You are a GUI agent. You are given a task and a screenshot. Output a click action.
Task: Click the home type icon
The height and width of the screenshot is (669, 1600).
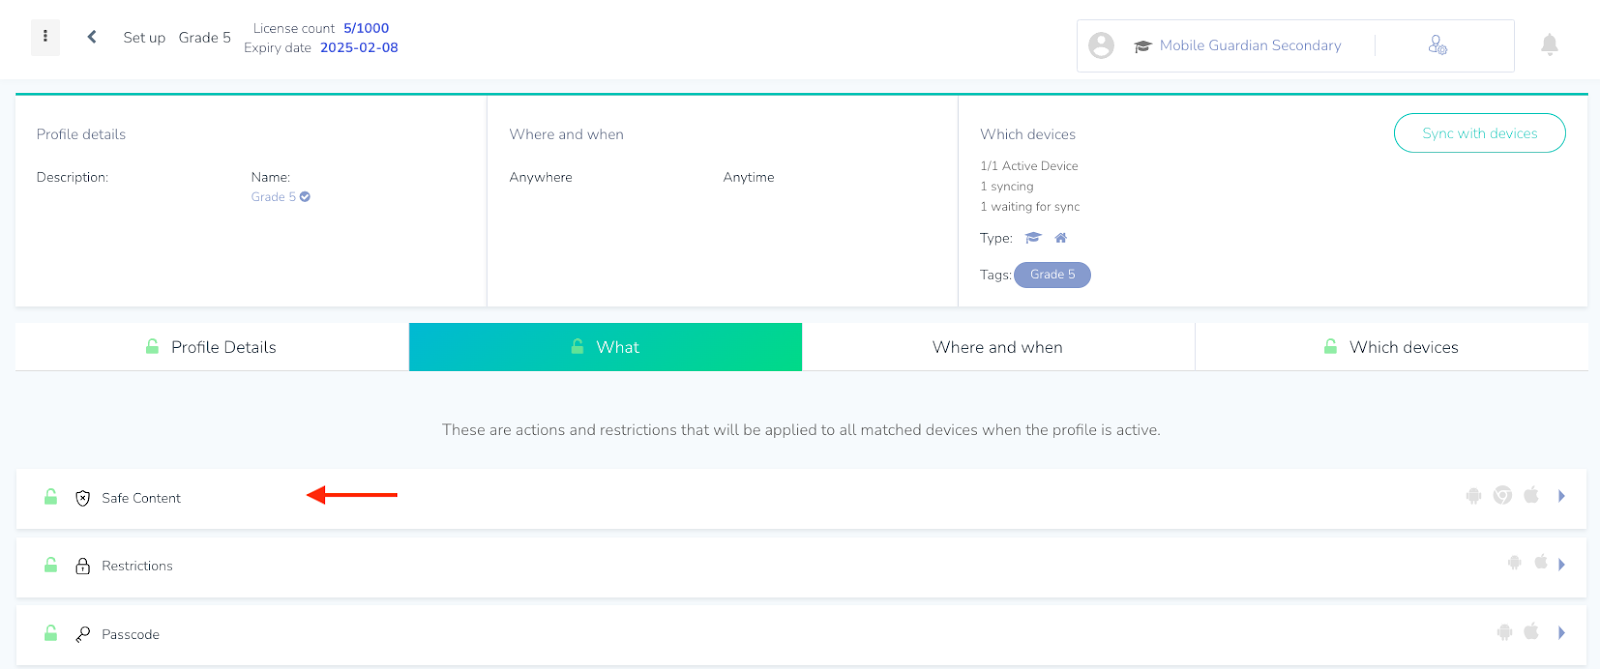coord(1061,238)
